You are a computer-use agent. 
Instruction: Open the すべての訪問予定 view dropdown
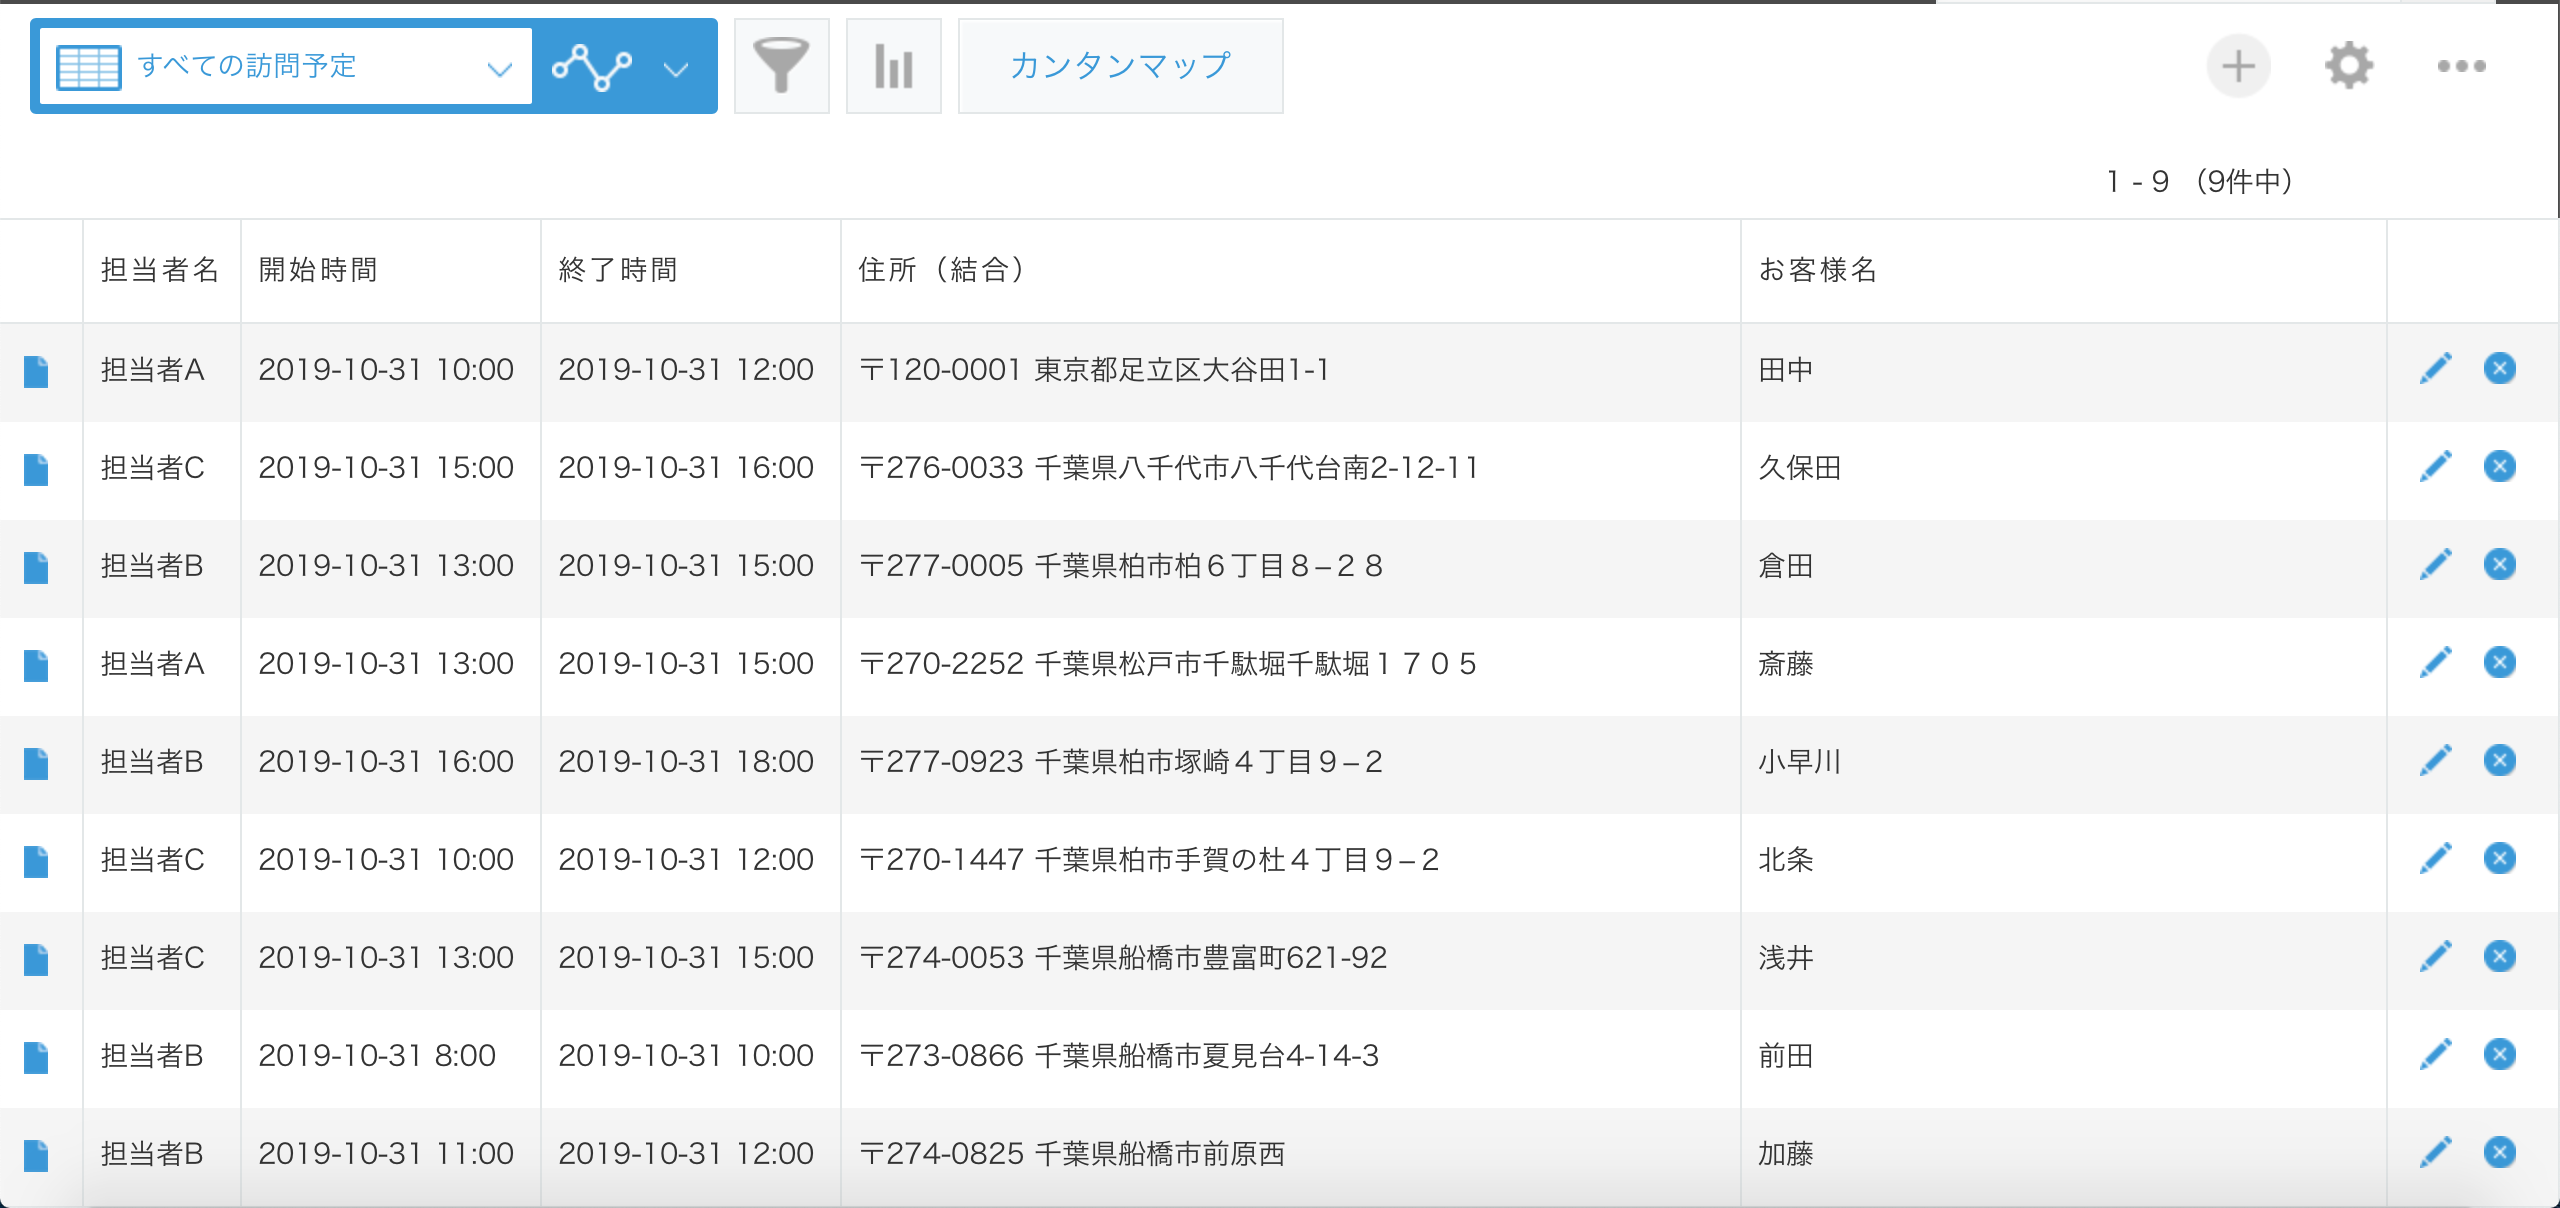pyautogui.click(x=285, y=66)
